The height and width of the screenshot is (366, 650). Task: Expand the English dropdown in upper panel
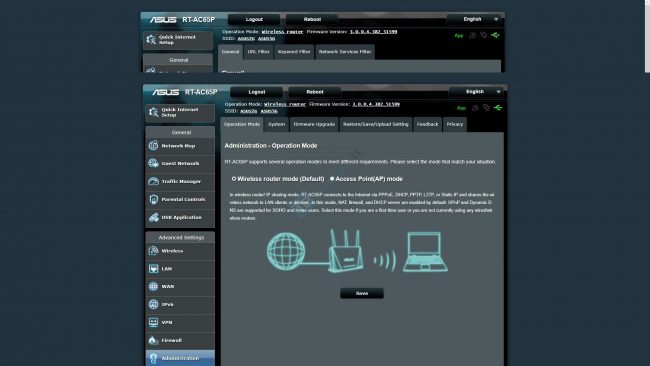475,19
